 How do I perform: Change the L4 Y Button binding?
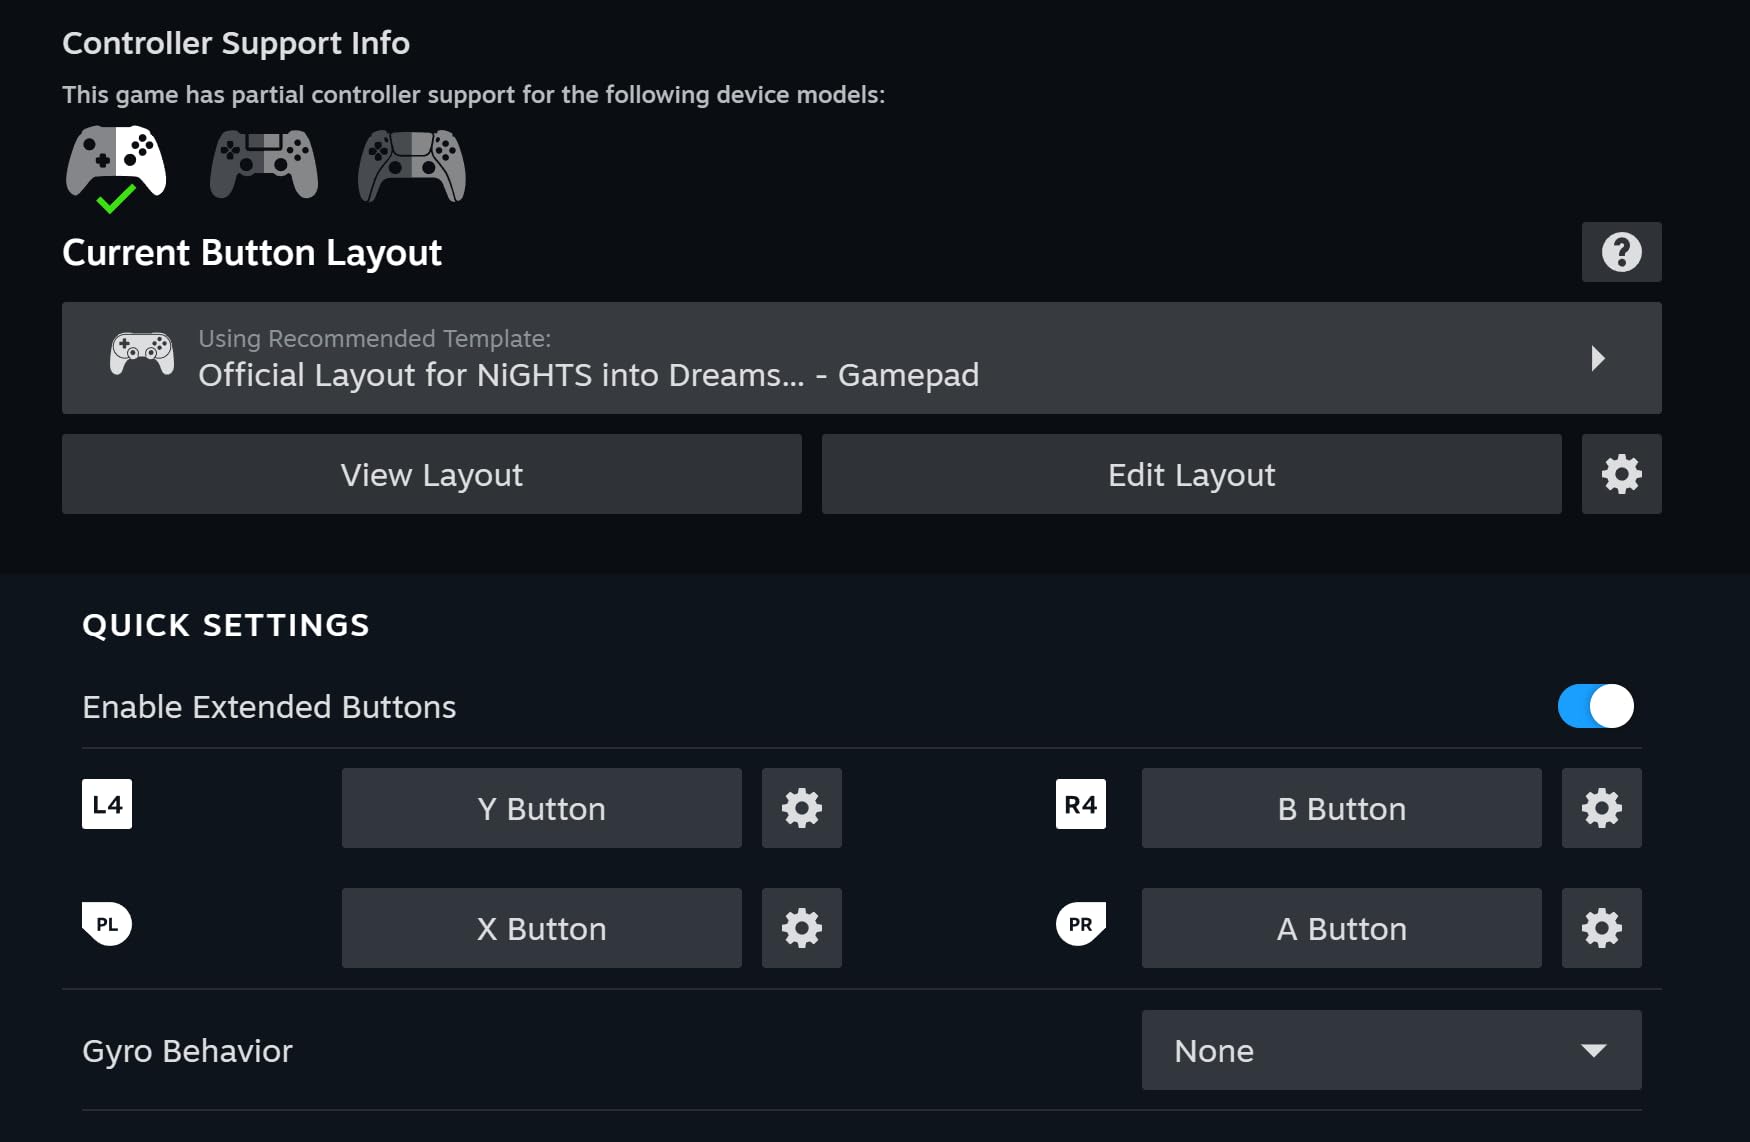pos(541,808)
